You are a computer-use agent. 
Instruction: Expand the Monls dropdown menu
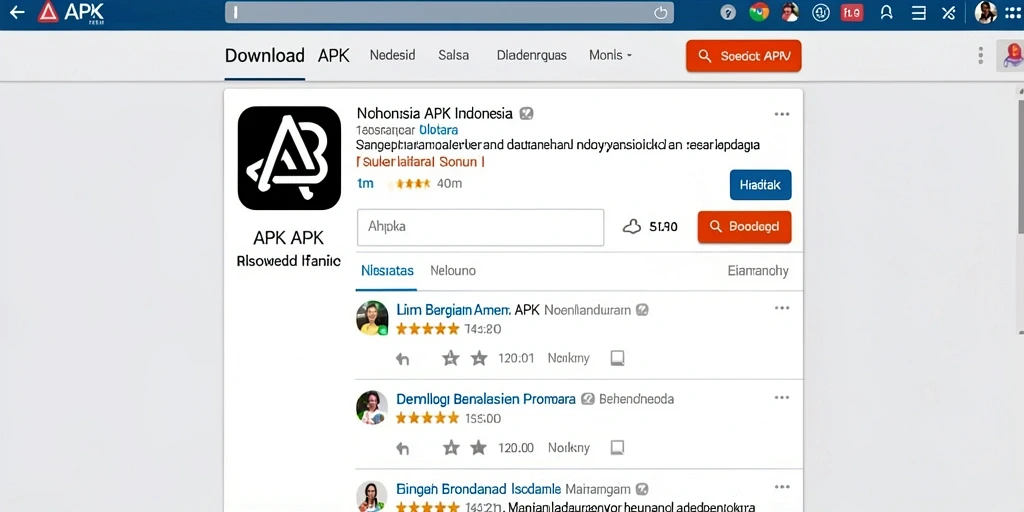pyautogui.click(x=611, y=56)
